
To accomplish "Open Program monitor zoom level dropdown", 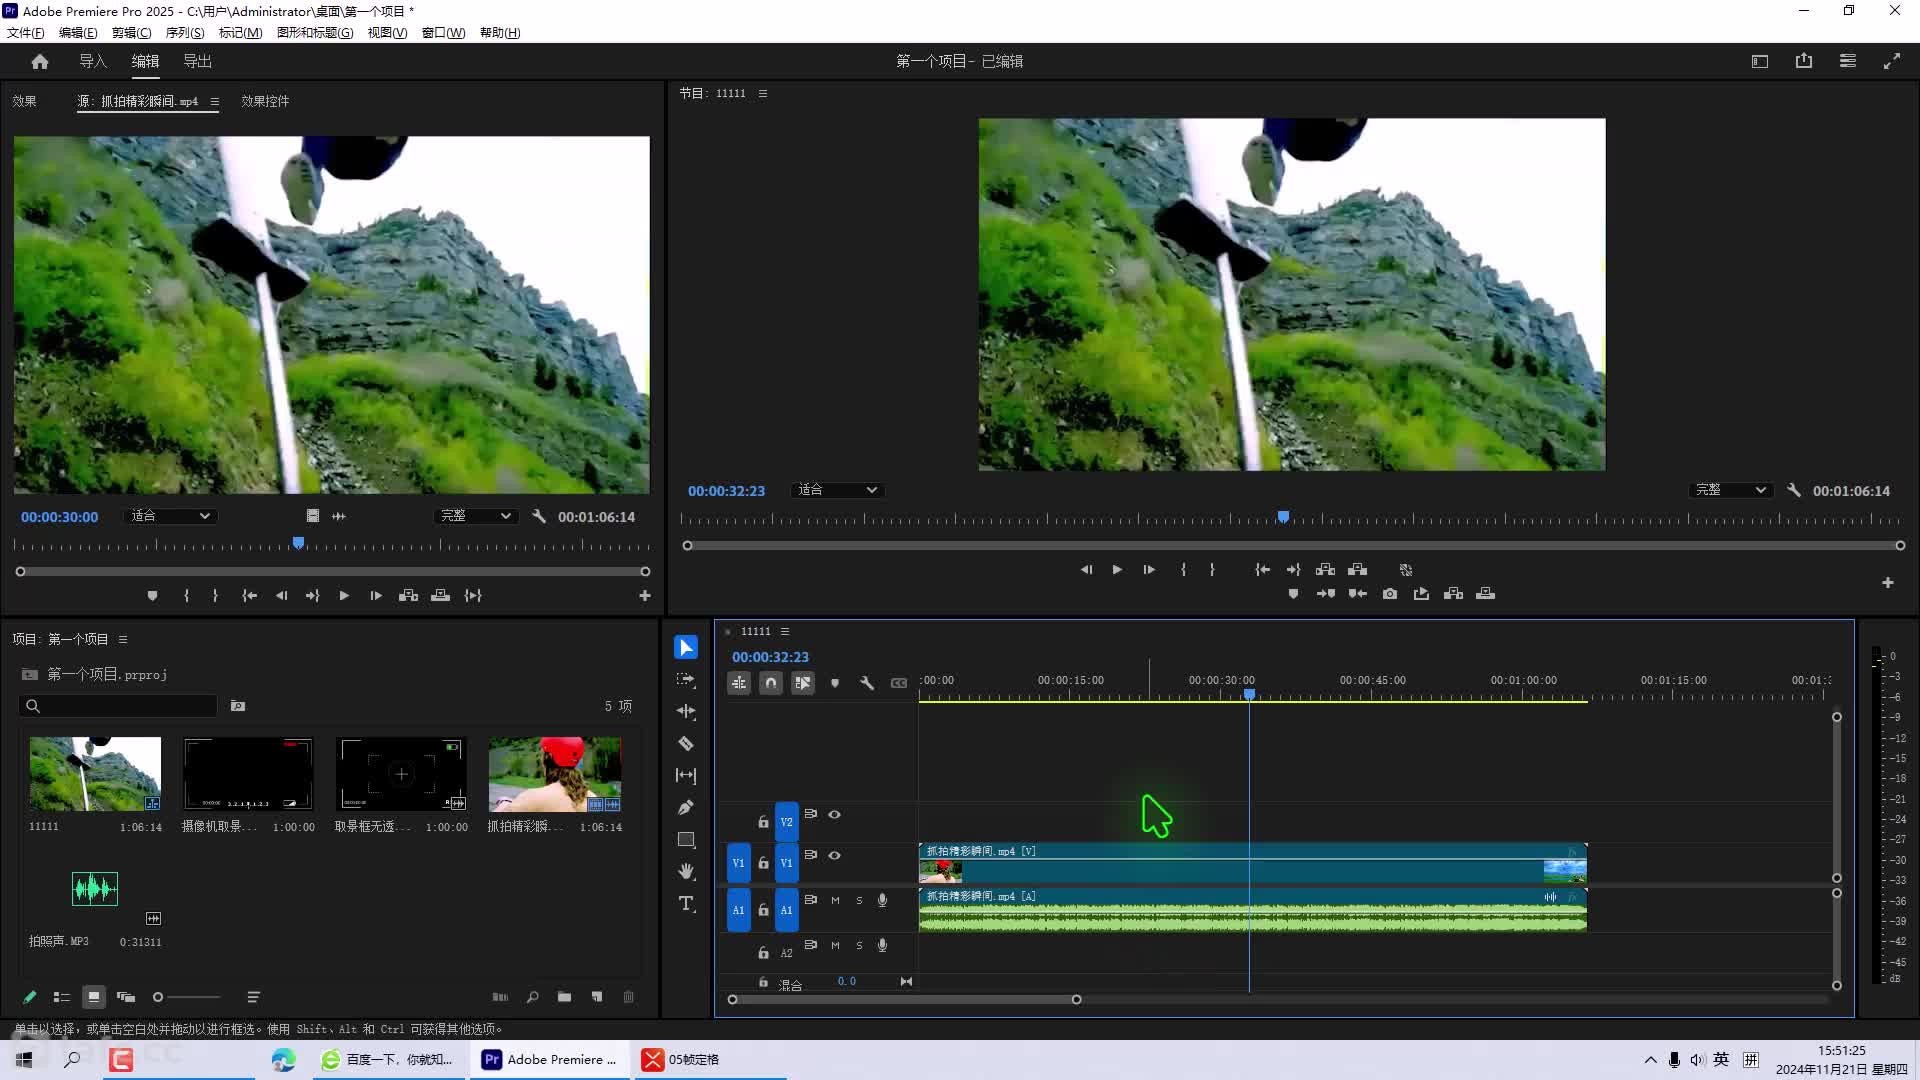I will tap(837, 491).
